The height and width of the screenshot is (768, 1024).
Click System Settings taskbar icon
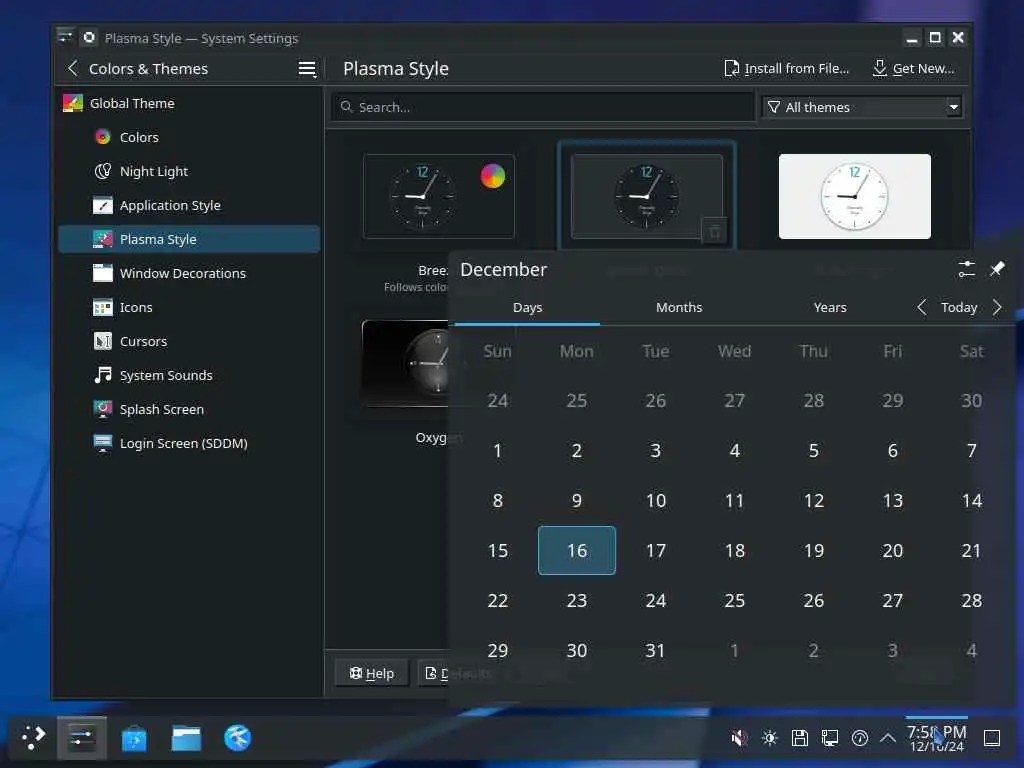point(82,738)
